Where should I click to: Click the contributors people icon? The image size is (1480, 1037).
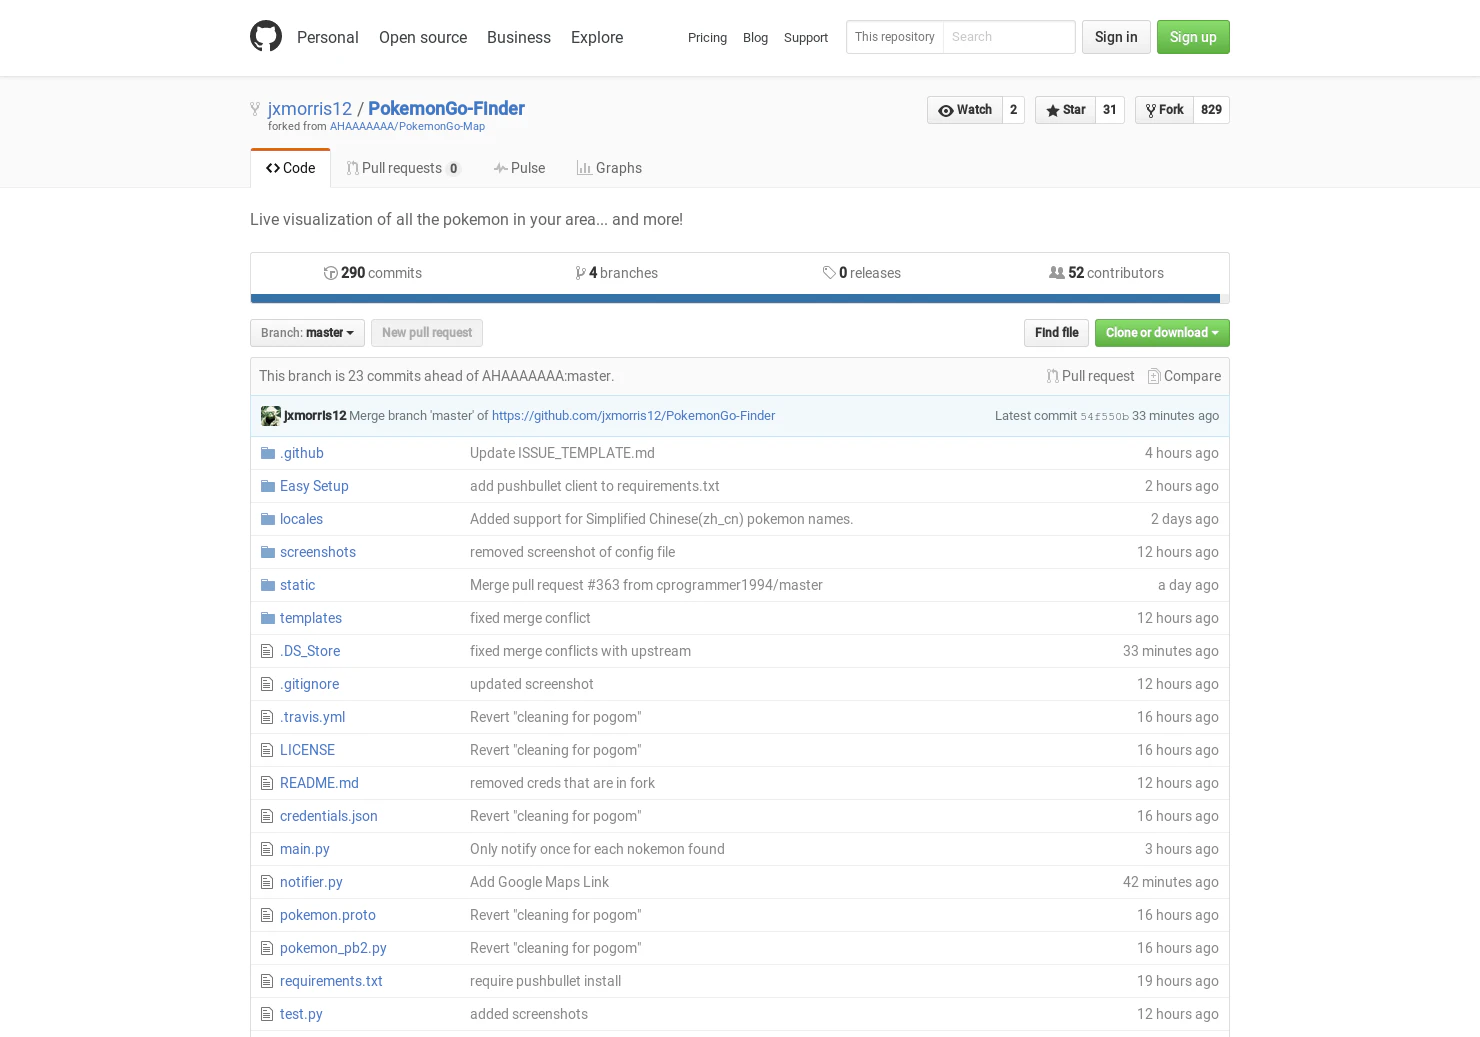point(1056,273)
